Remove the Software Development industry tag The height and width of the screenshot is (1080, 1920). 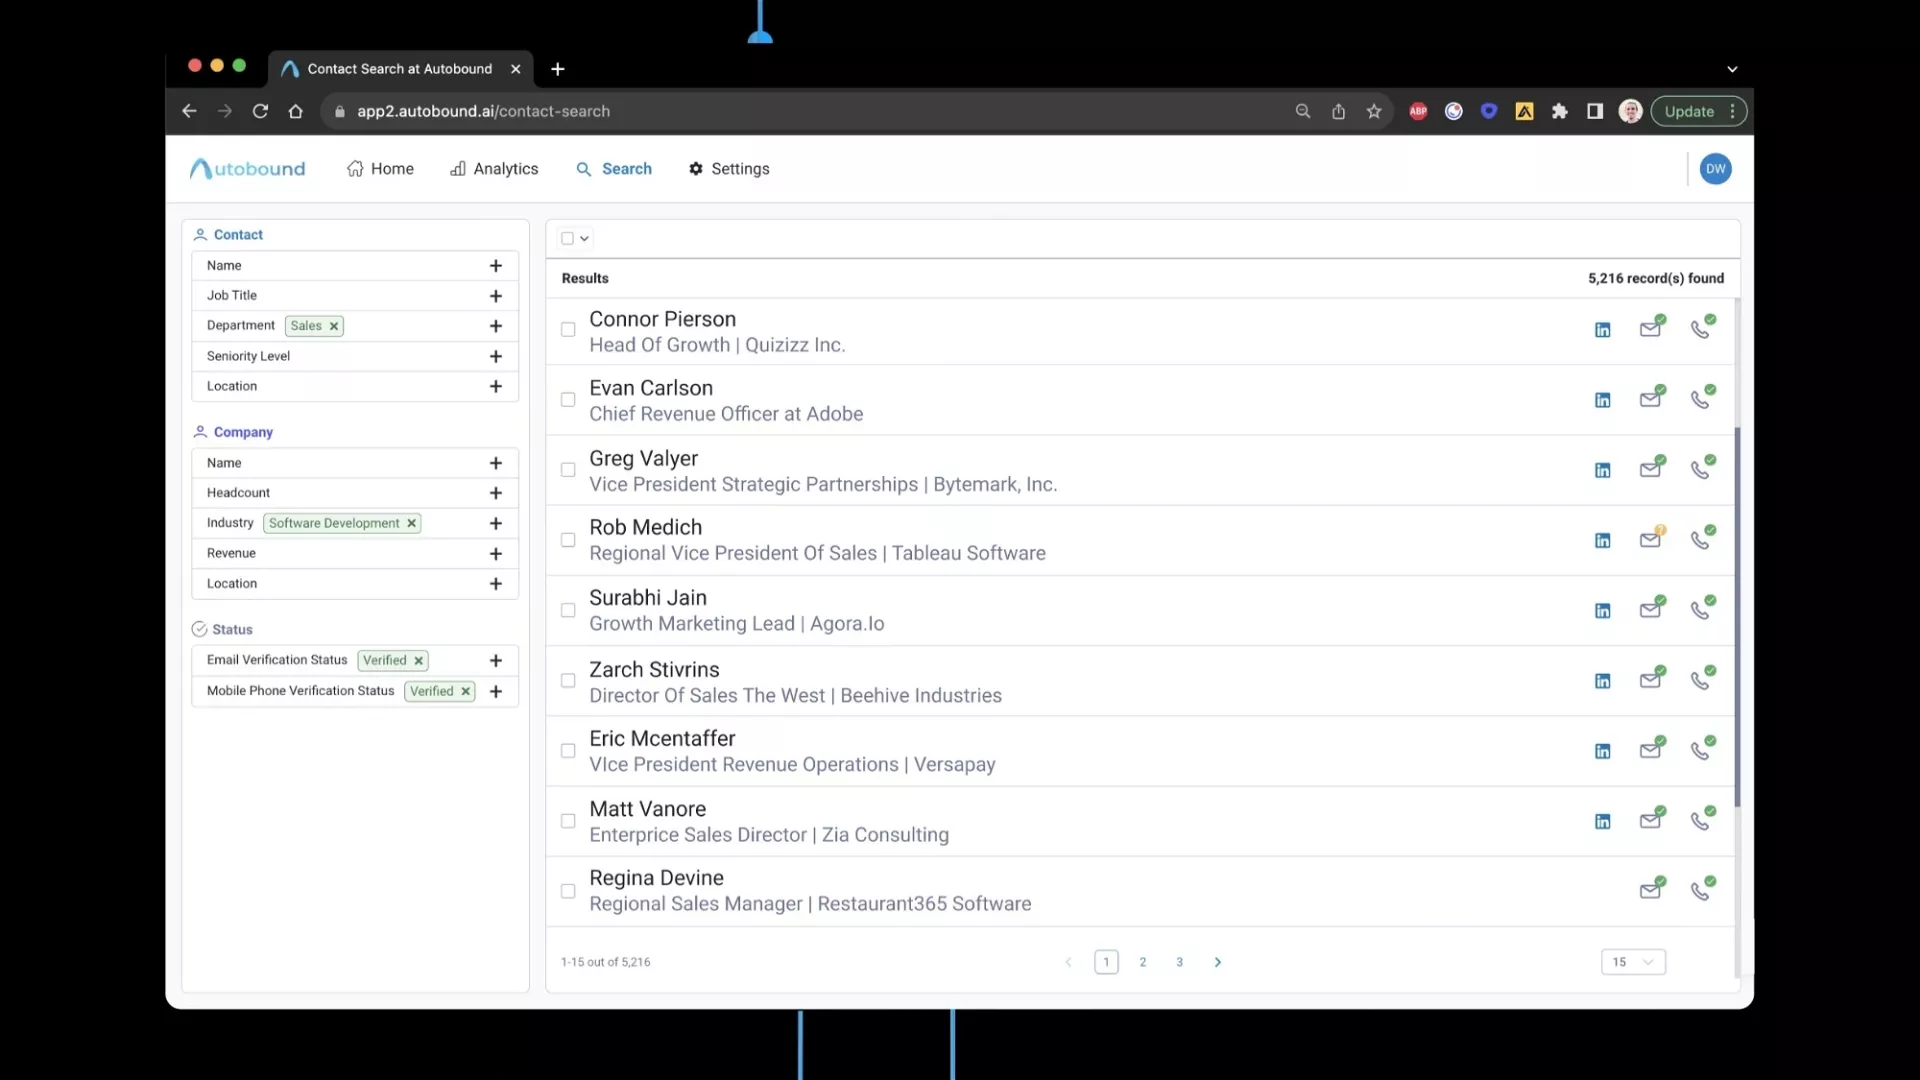point(411,523)
